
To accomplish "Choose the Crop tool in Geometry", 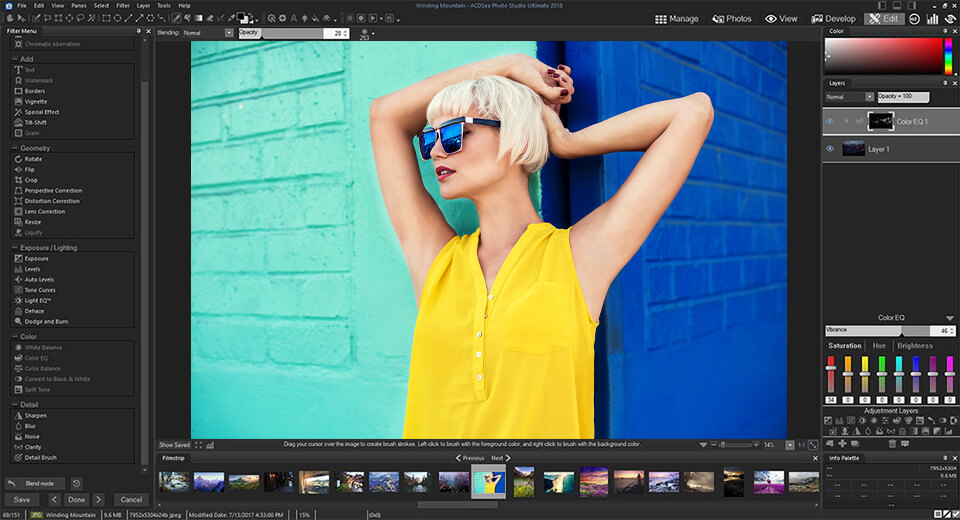I will (31, 180).
